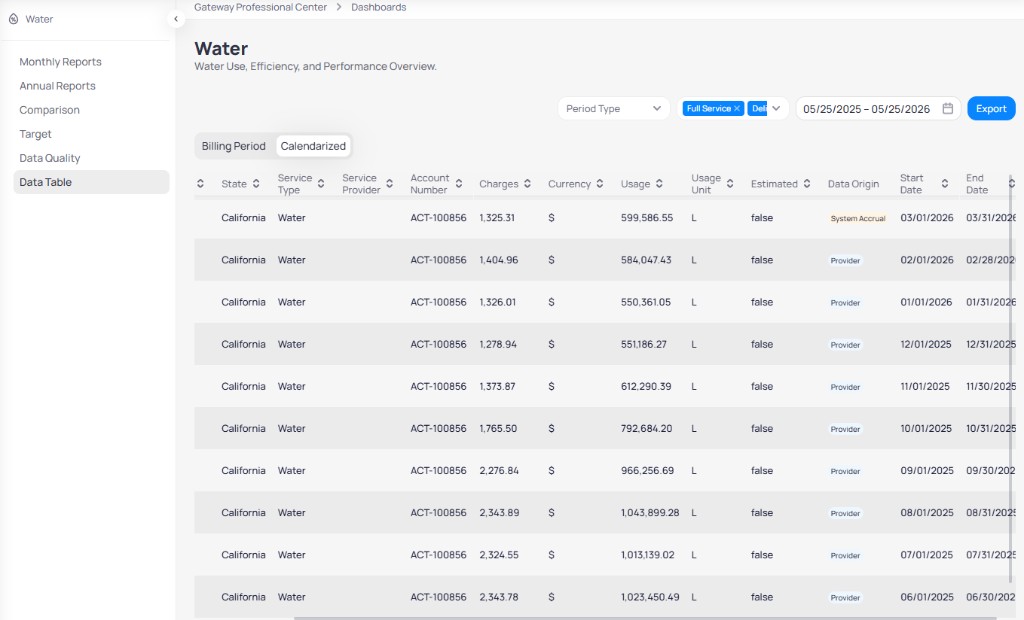This screenshot has width=1024, height=620.
Task: Click the first column sort arrows at table left
Action: click(x=200, y=184)
